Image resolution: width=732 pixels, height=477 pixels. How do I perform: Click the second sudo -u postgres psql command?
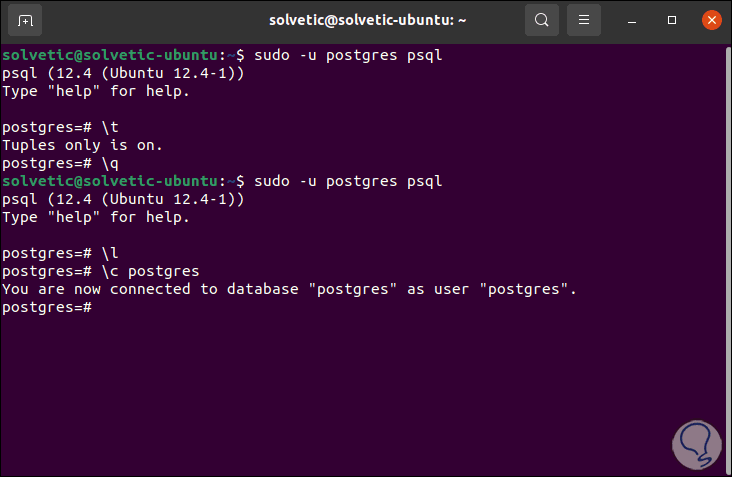pos(348,181)
